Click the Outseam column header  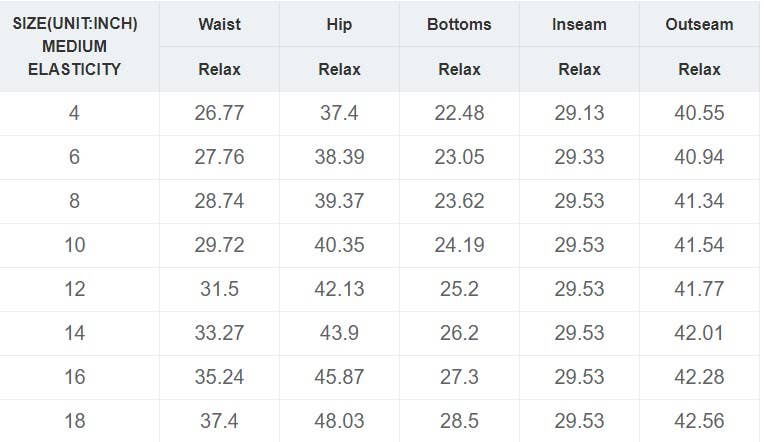[x=699, y=24]
